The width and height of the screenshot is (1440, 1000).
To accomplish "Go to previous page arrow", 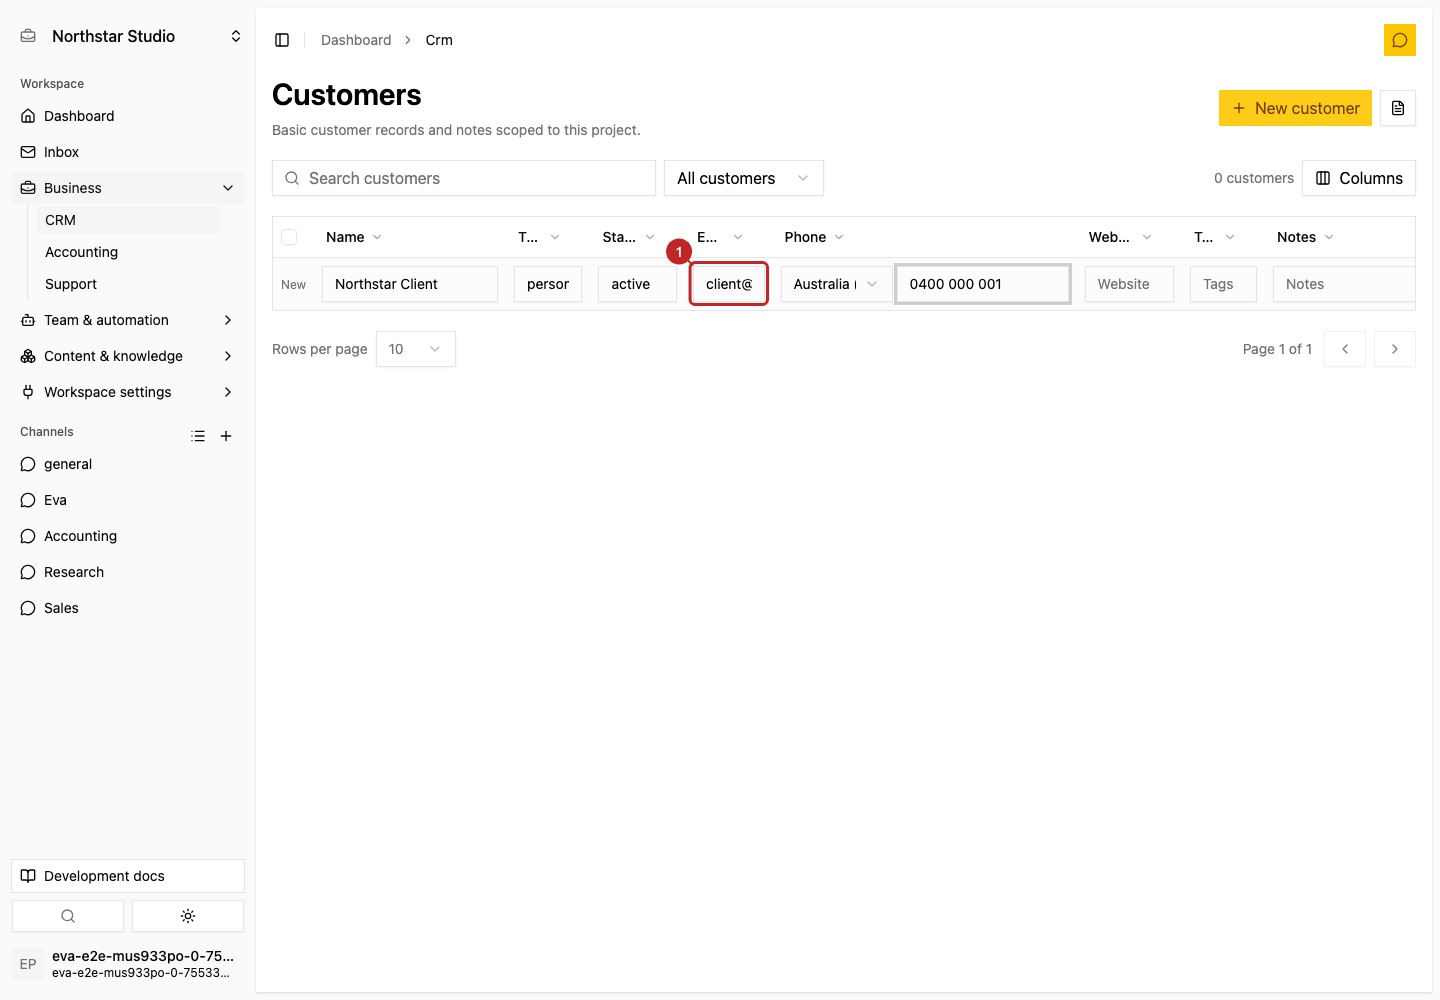I will (x=1345, y=349).
